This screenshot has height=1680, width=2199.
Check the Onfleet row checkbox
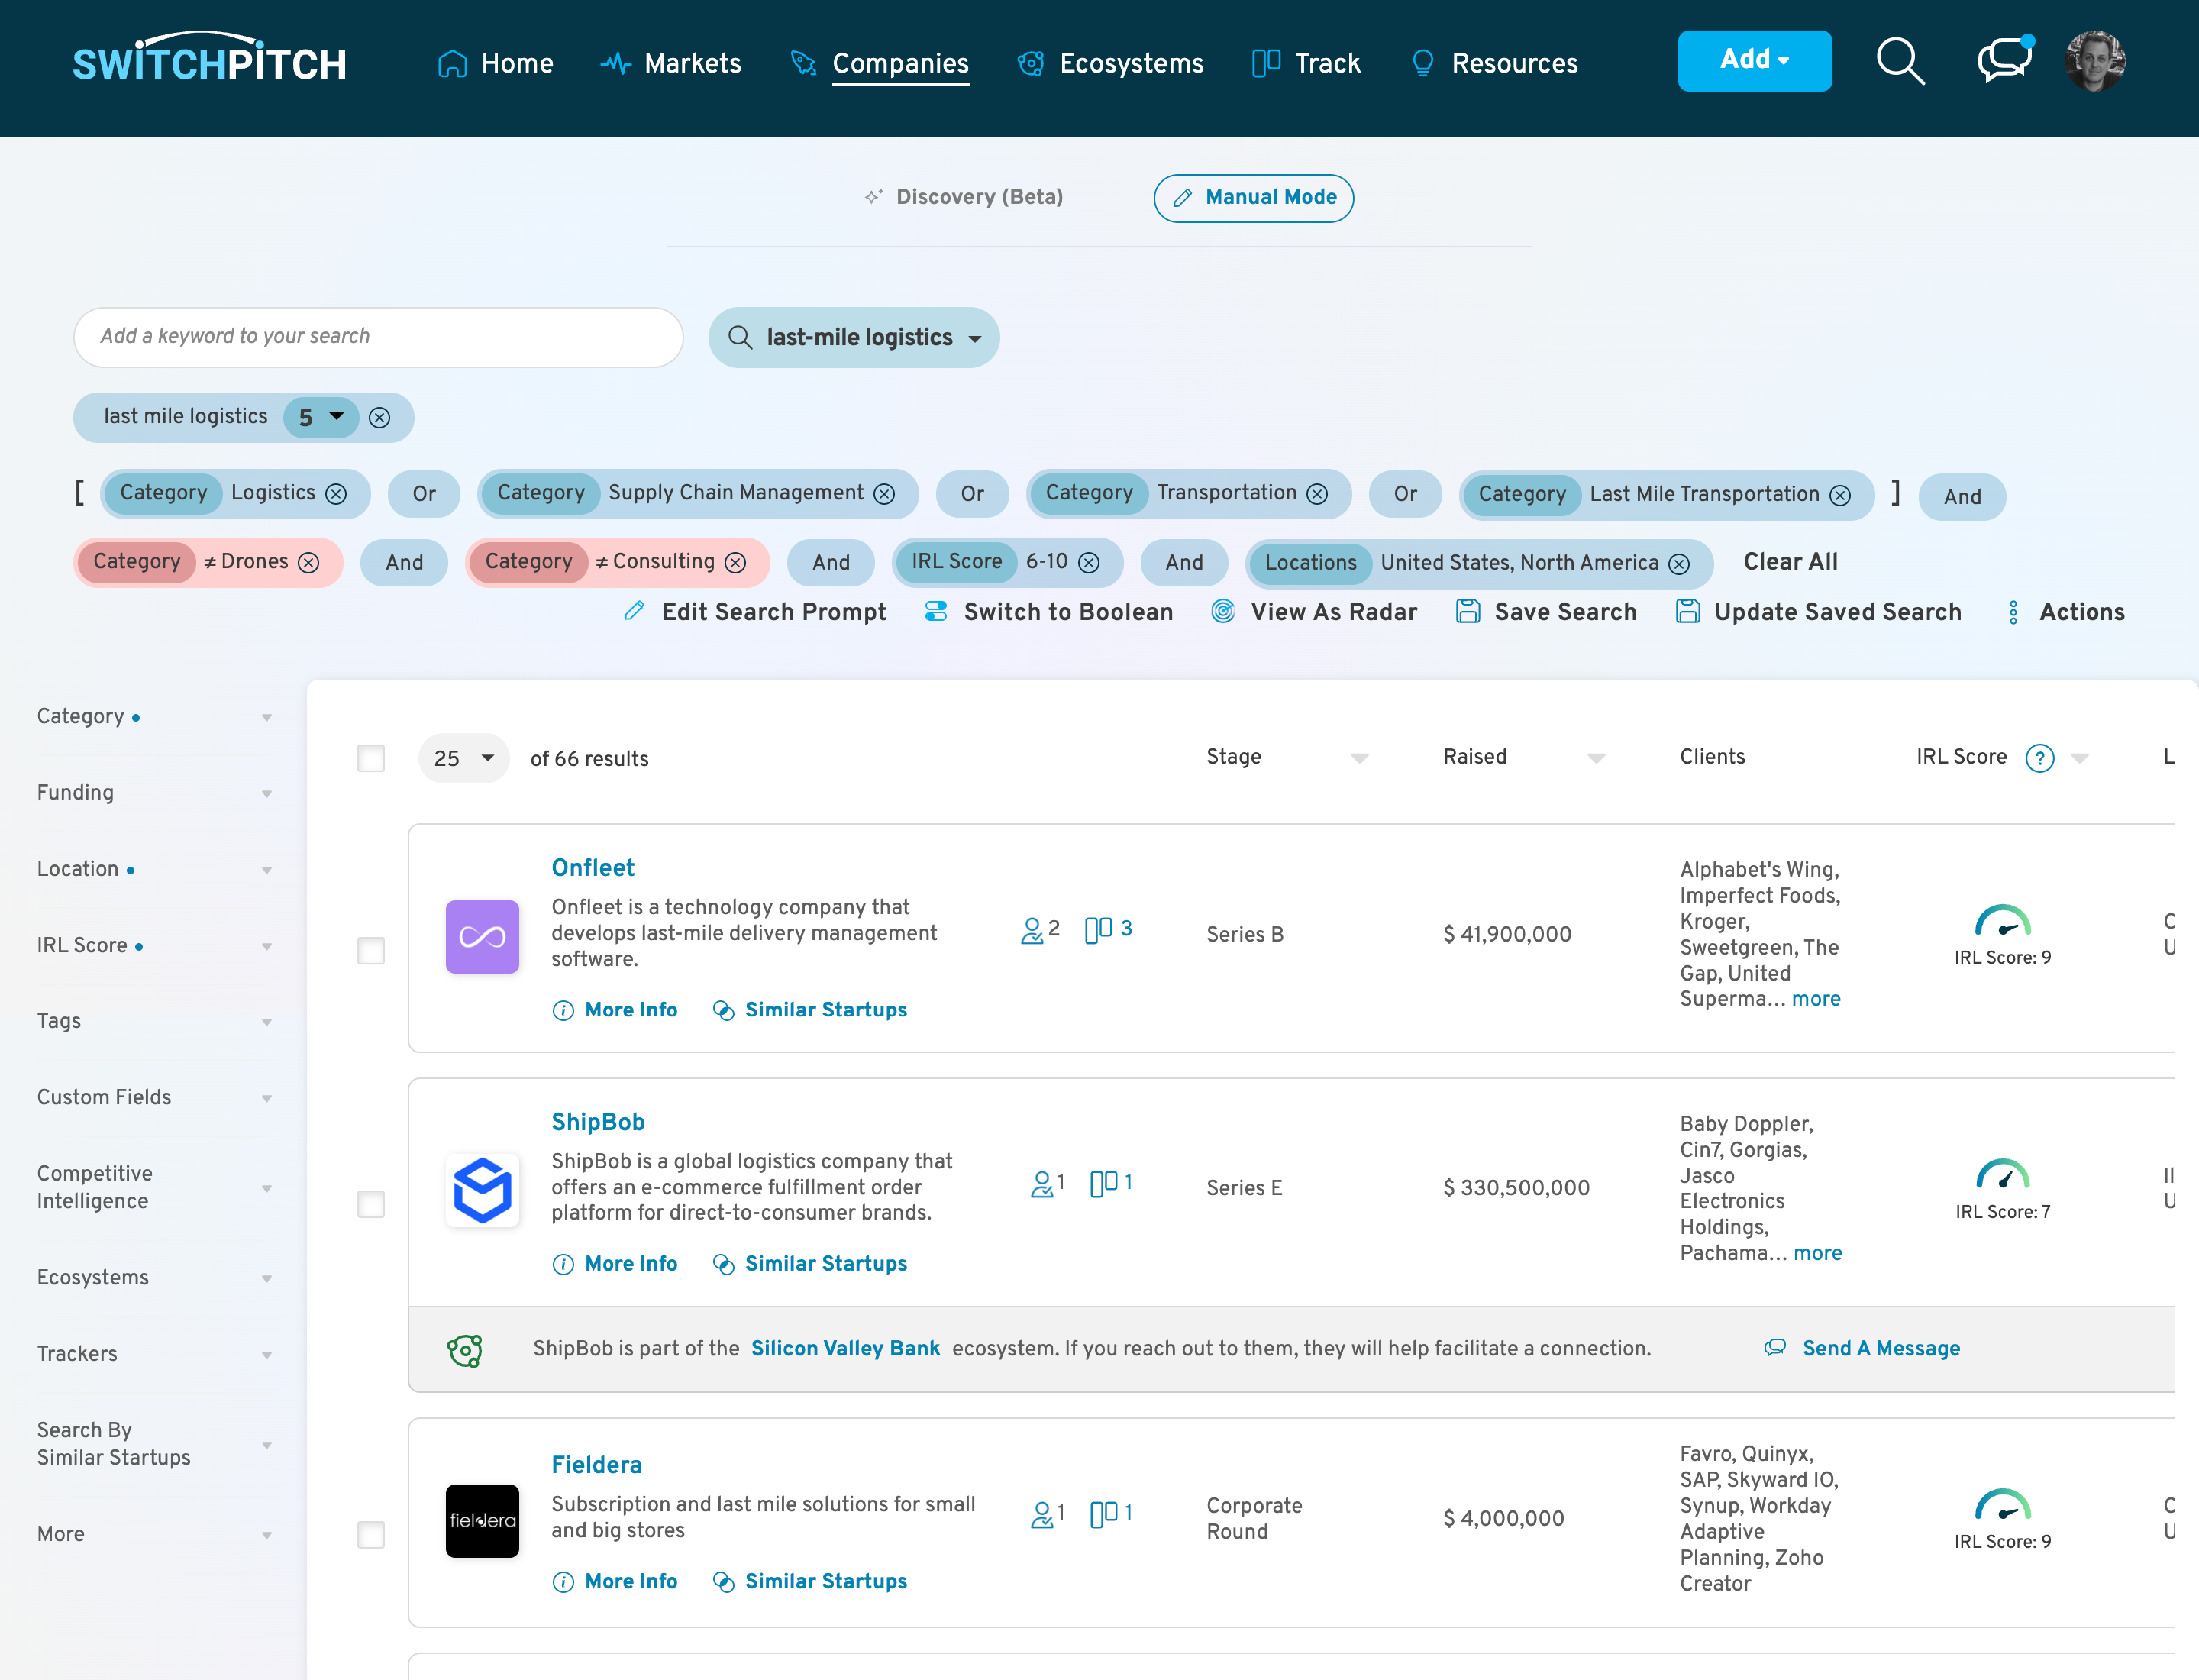click(x=371, y=950)
